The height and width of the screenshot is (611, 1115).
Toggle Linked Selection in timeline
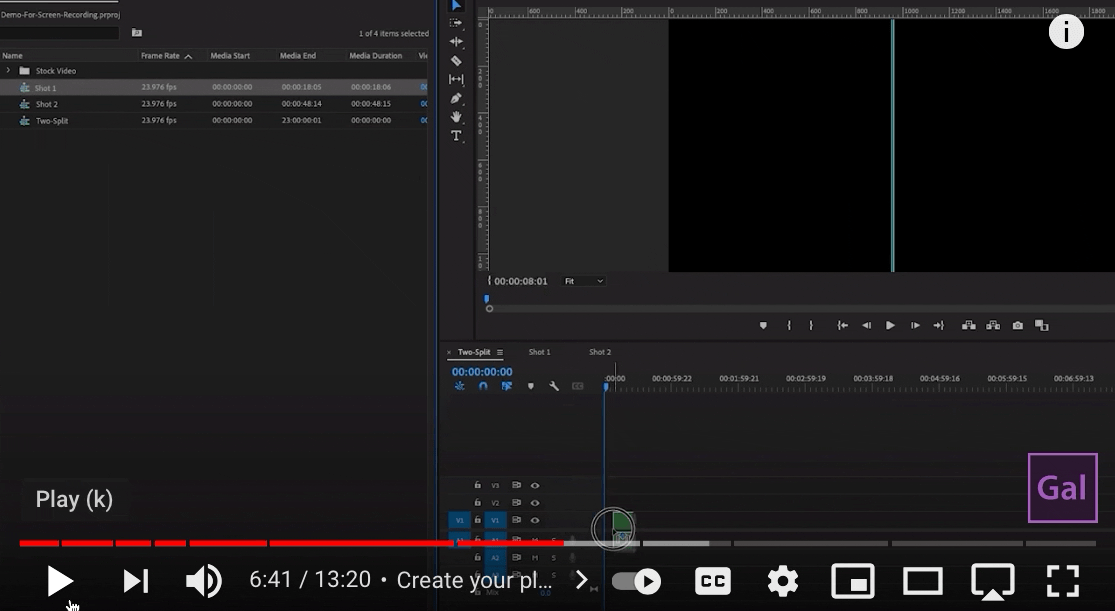[506, 386]
